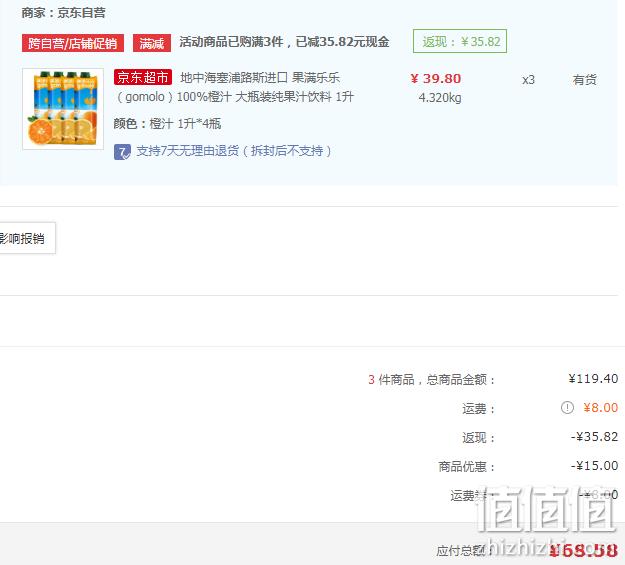Click the shipping fee info icon

pos(567,408)
